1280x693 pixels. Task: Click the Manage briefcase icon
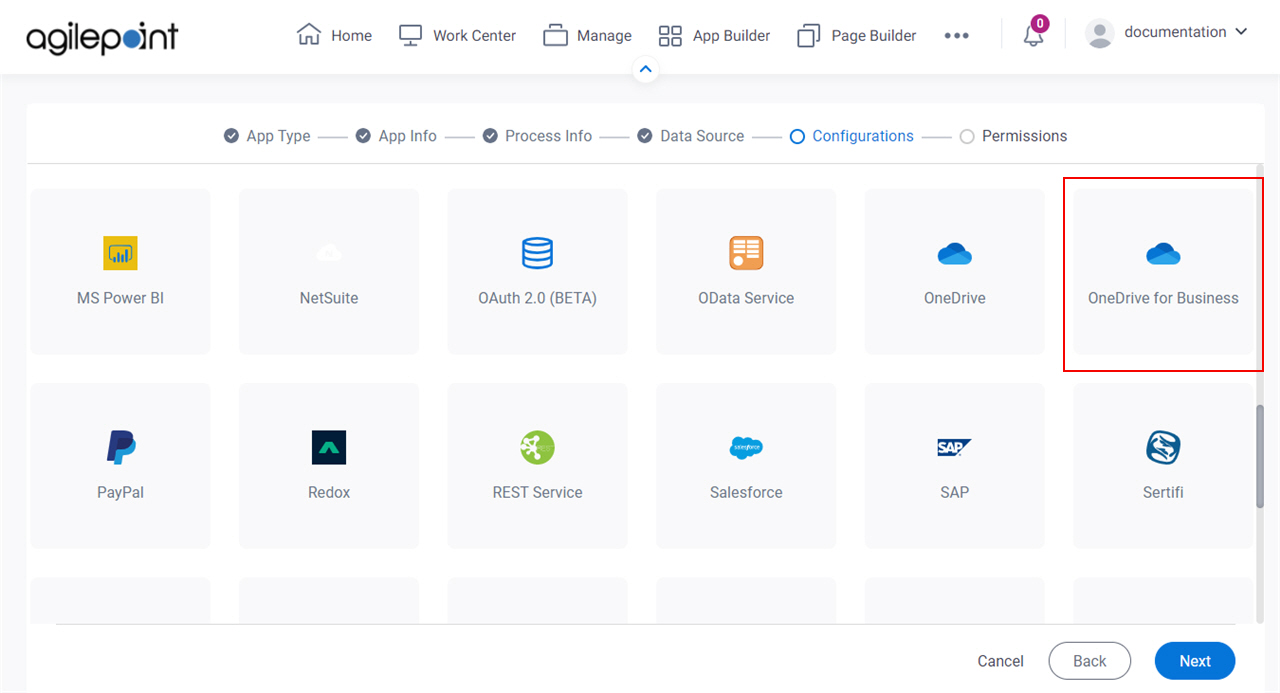(x=555, y=36)
